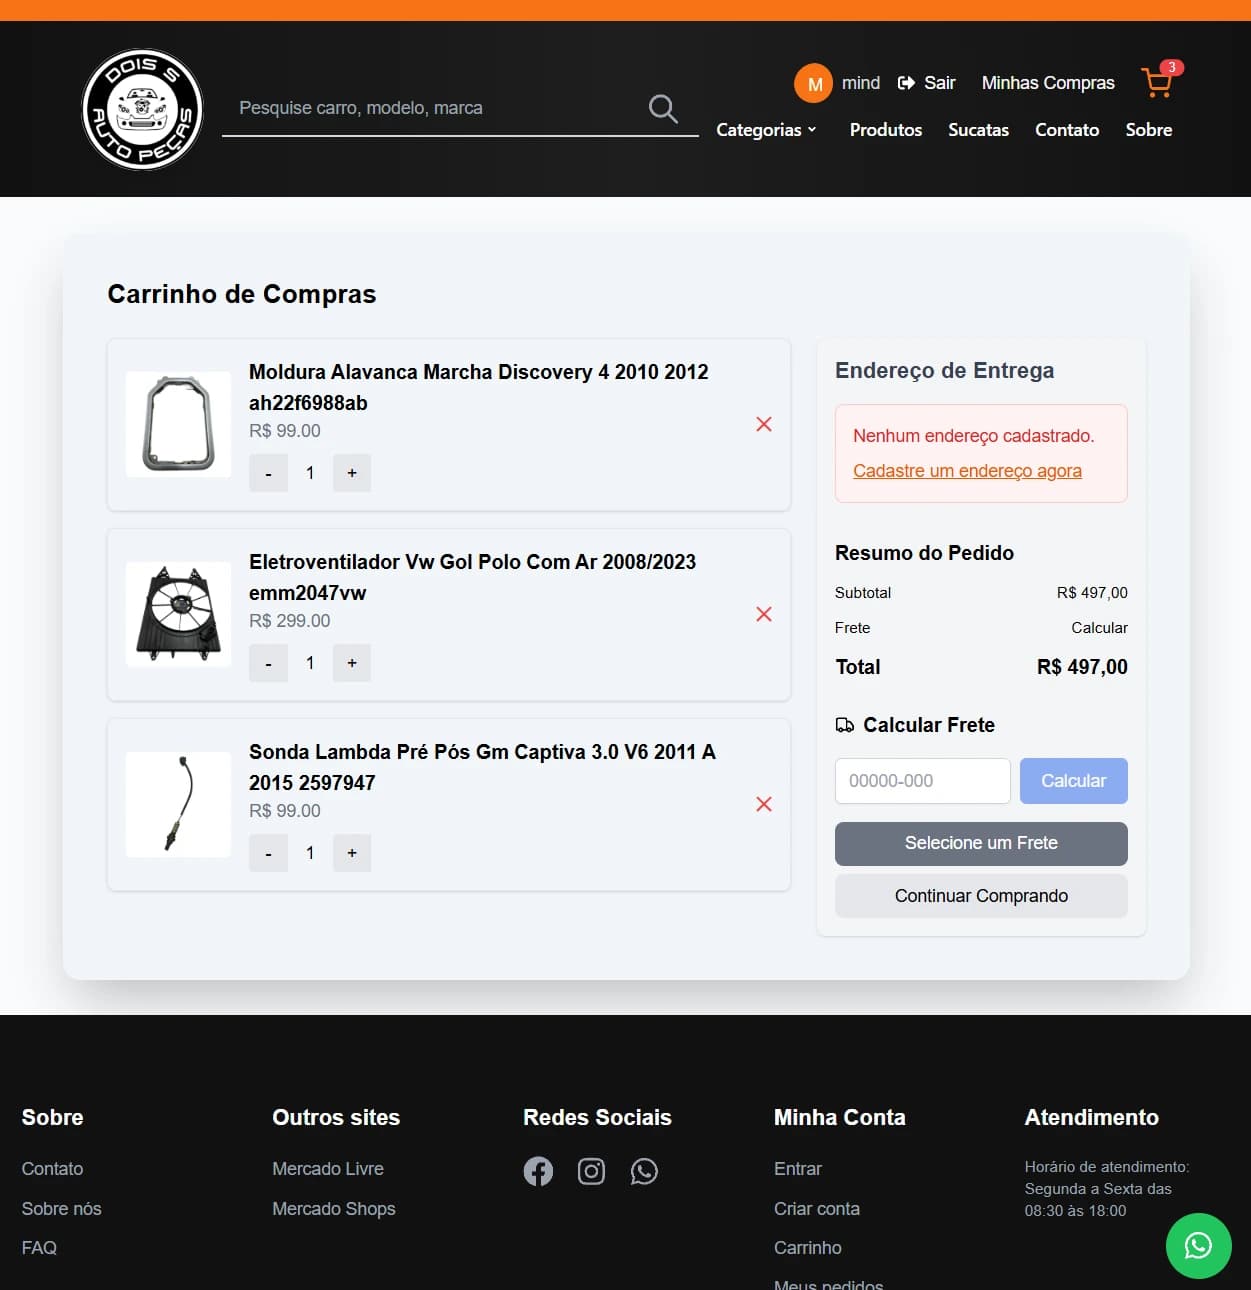Click the user avatar labeled M

(814, 83)
